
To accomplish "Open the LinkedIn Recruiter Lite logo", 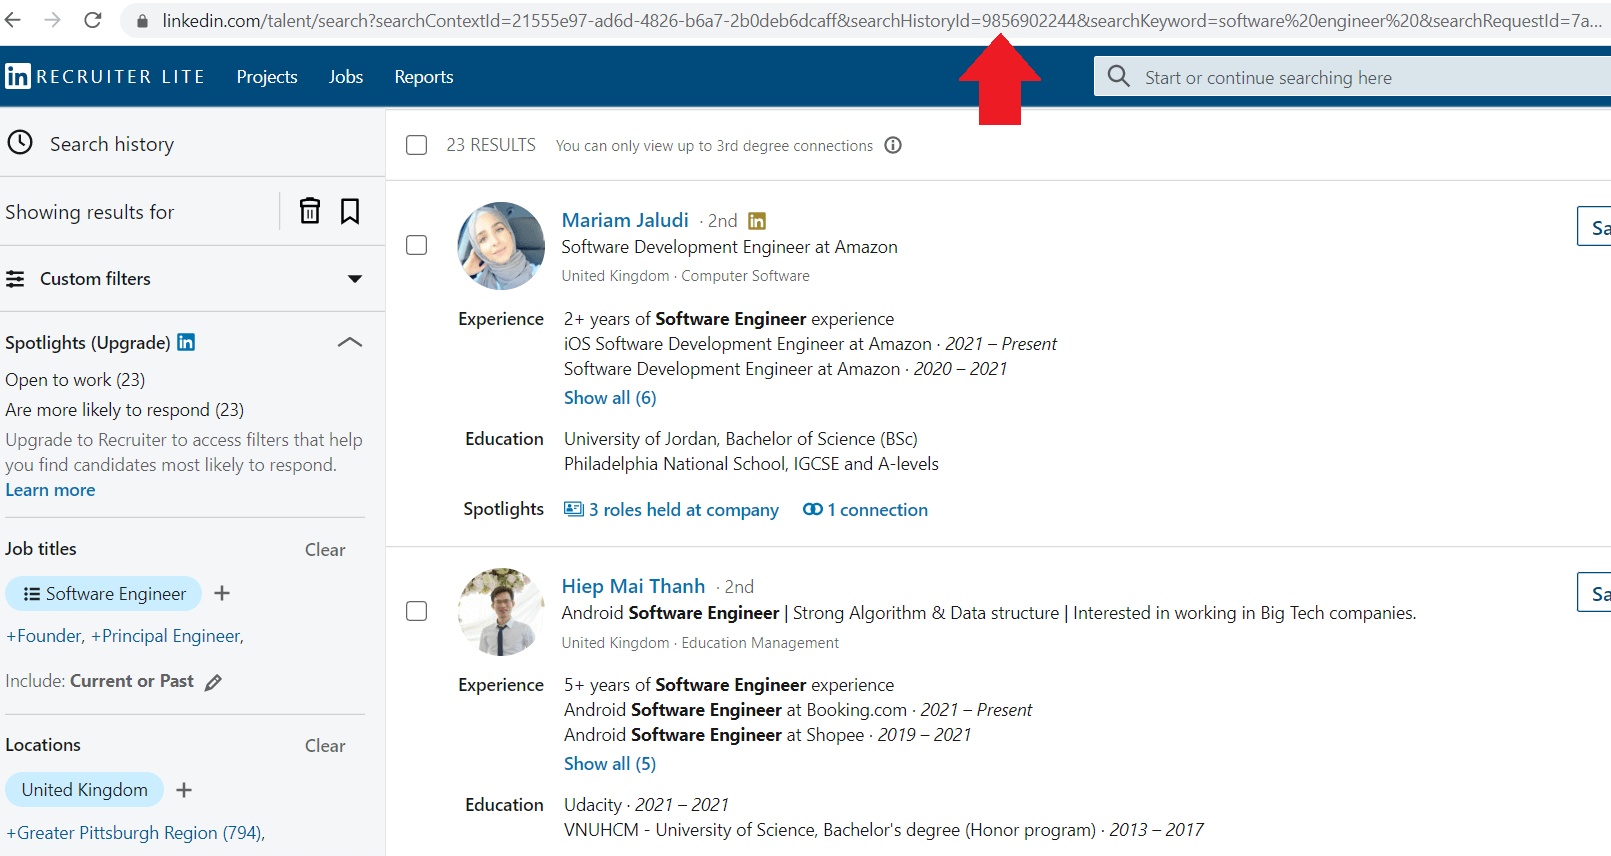I will [x=104, y=77].
